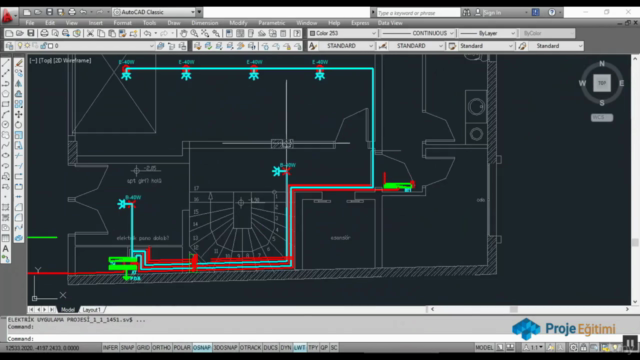Select the Multiline Text tool
The image size is (640, 360).
coord(6,249)
